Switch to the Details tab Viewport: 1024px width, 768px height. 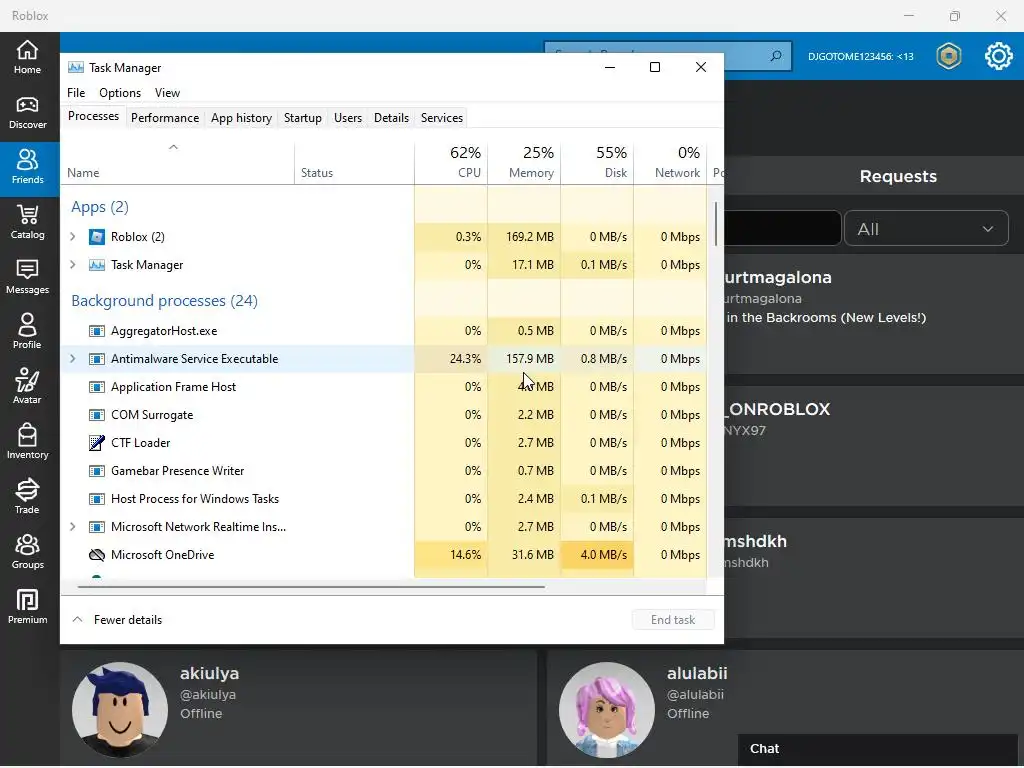[391, 118]
